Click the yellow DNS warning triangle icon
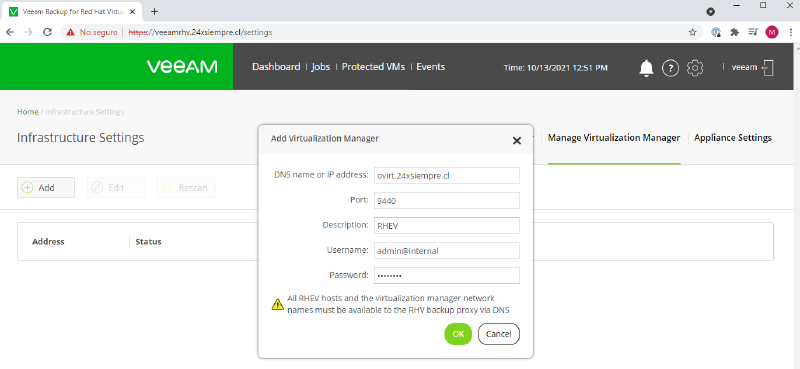 coord(278,305)
